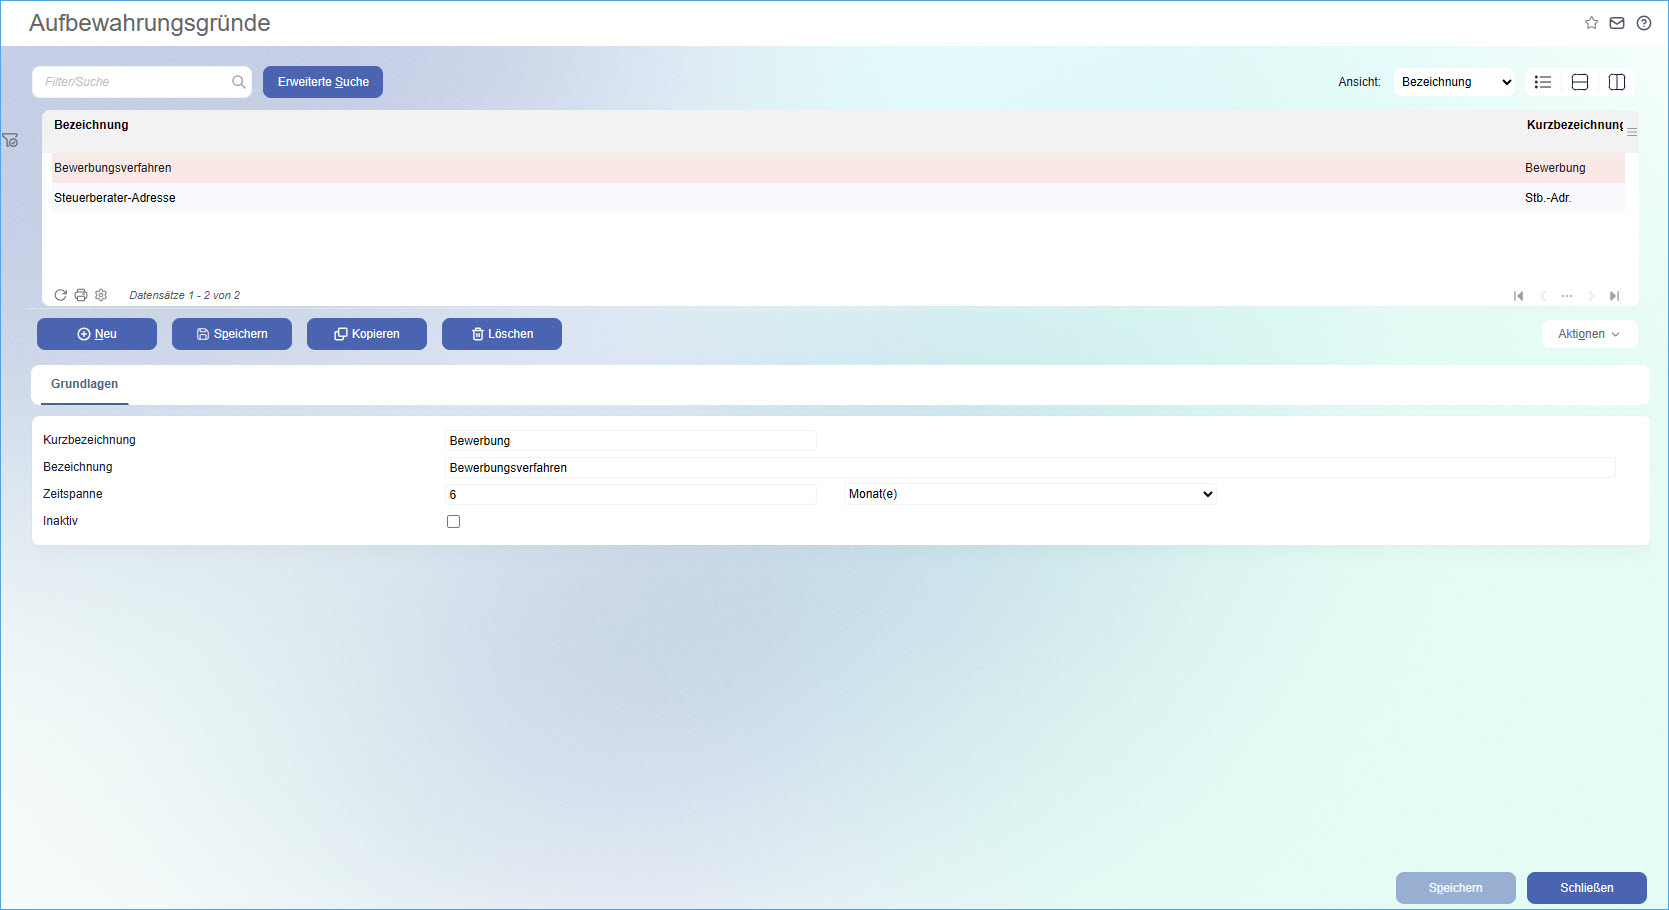Click the envelope mail icon
Viewport: 1669px width, 910px height.
click(1617, 23)
